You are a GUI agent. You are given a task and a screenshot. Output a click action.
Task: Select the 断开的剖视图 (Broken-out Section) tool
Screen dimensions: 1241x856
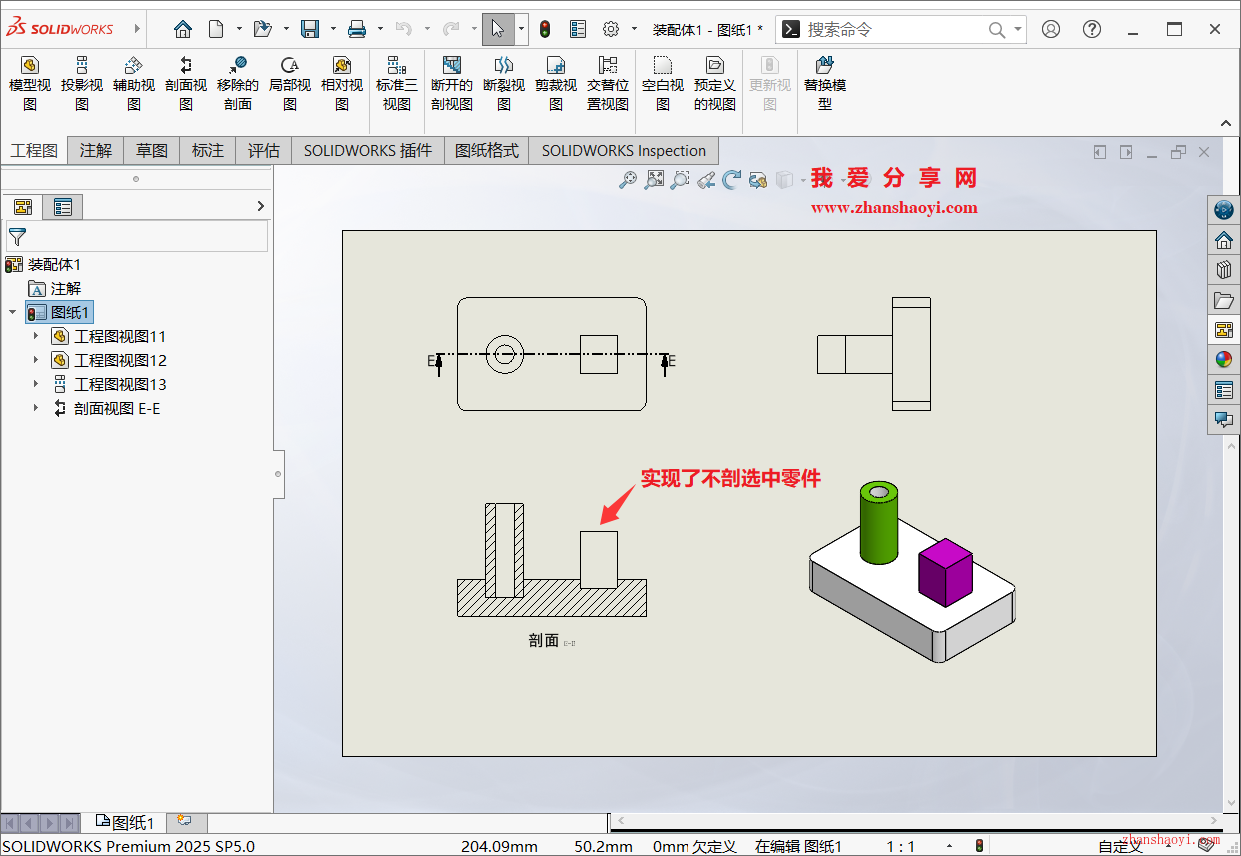point(452,84)
